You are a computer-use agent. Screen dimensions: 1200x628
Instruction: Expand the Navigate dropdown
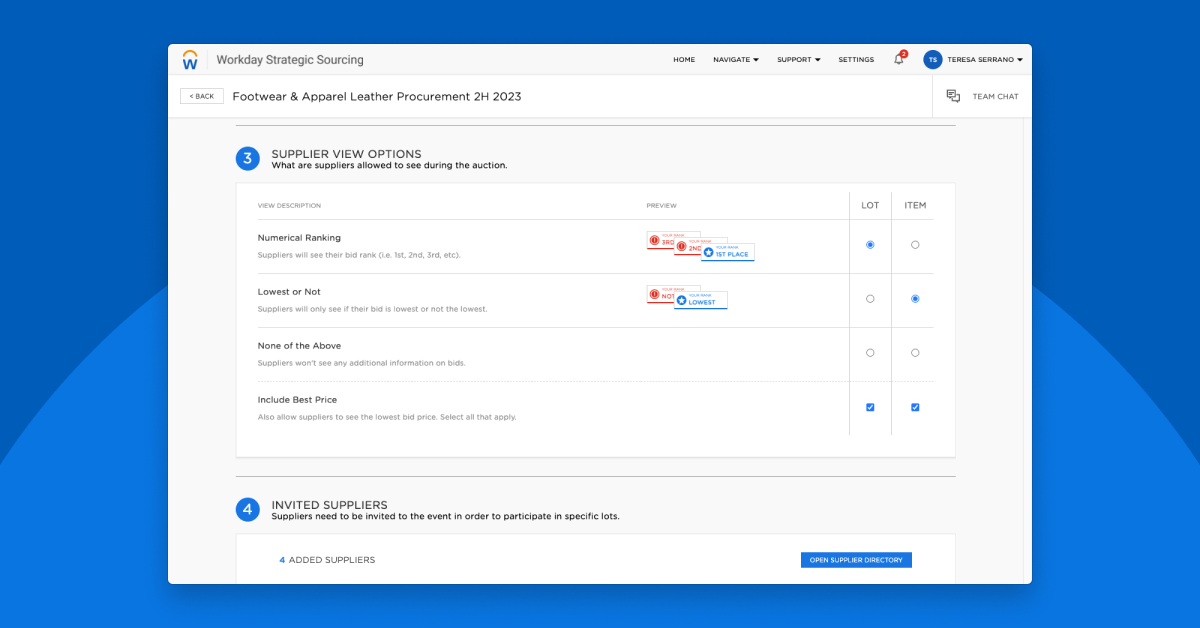tap(736, 60)
